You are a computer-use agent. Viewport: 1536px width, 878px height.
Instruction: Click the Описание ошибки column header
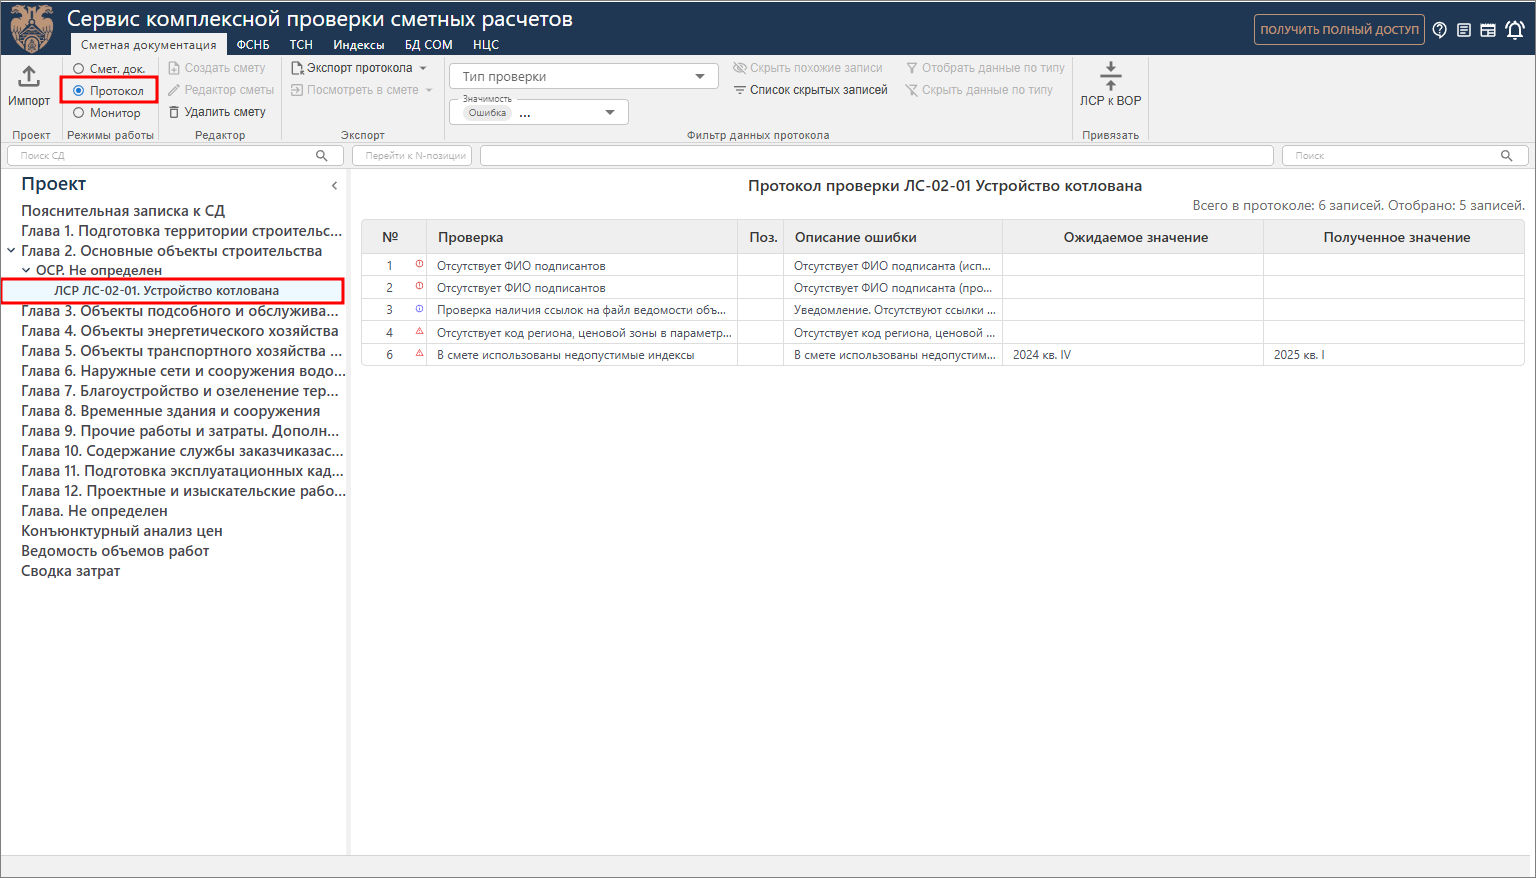tap(893, 237)
